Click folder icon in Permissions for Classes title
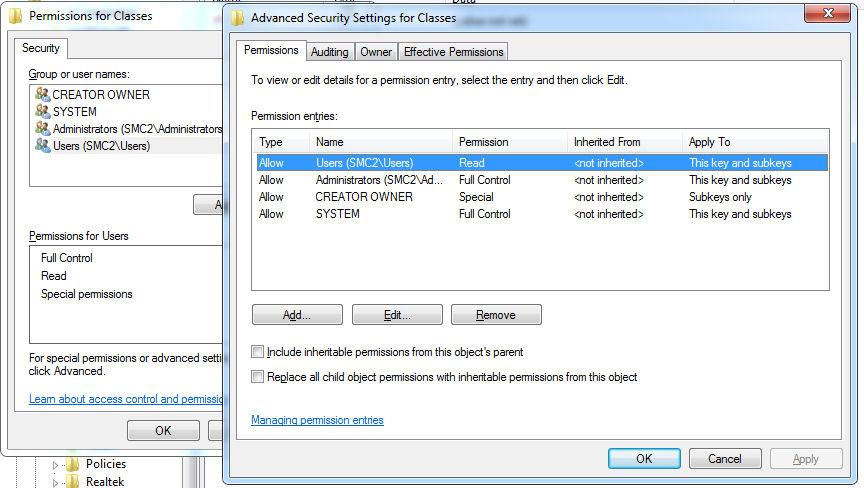The image size is (864, 488). pos(15,16)
